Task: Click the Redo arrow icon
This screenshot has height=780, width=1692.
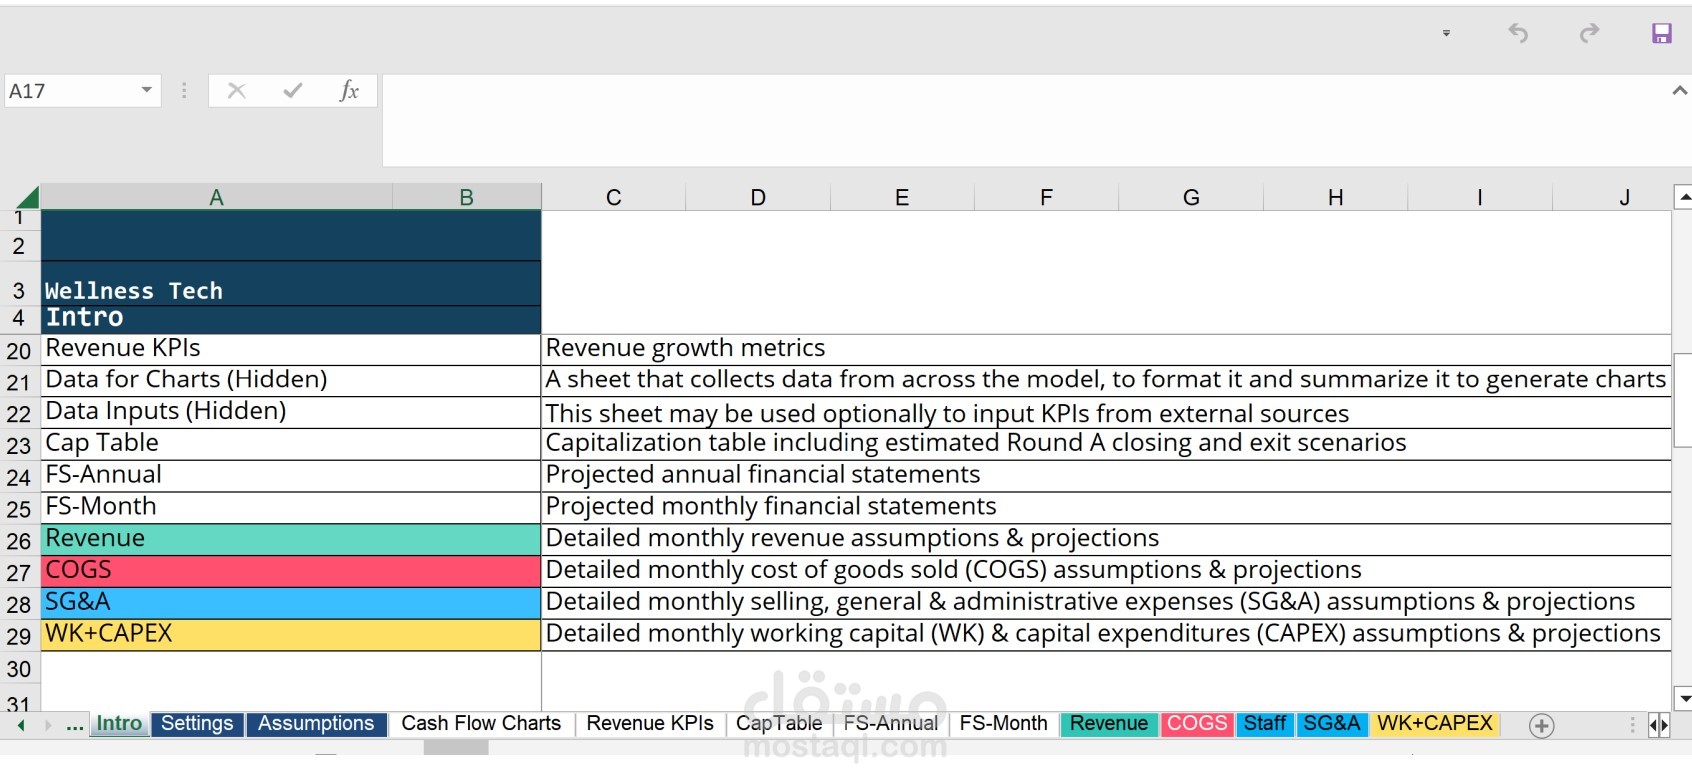Action: (x=1589, y=34)
